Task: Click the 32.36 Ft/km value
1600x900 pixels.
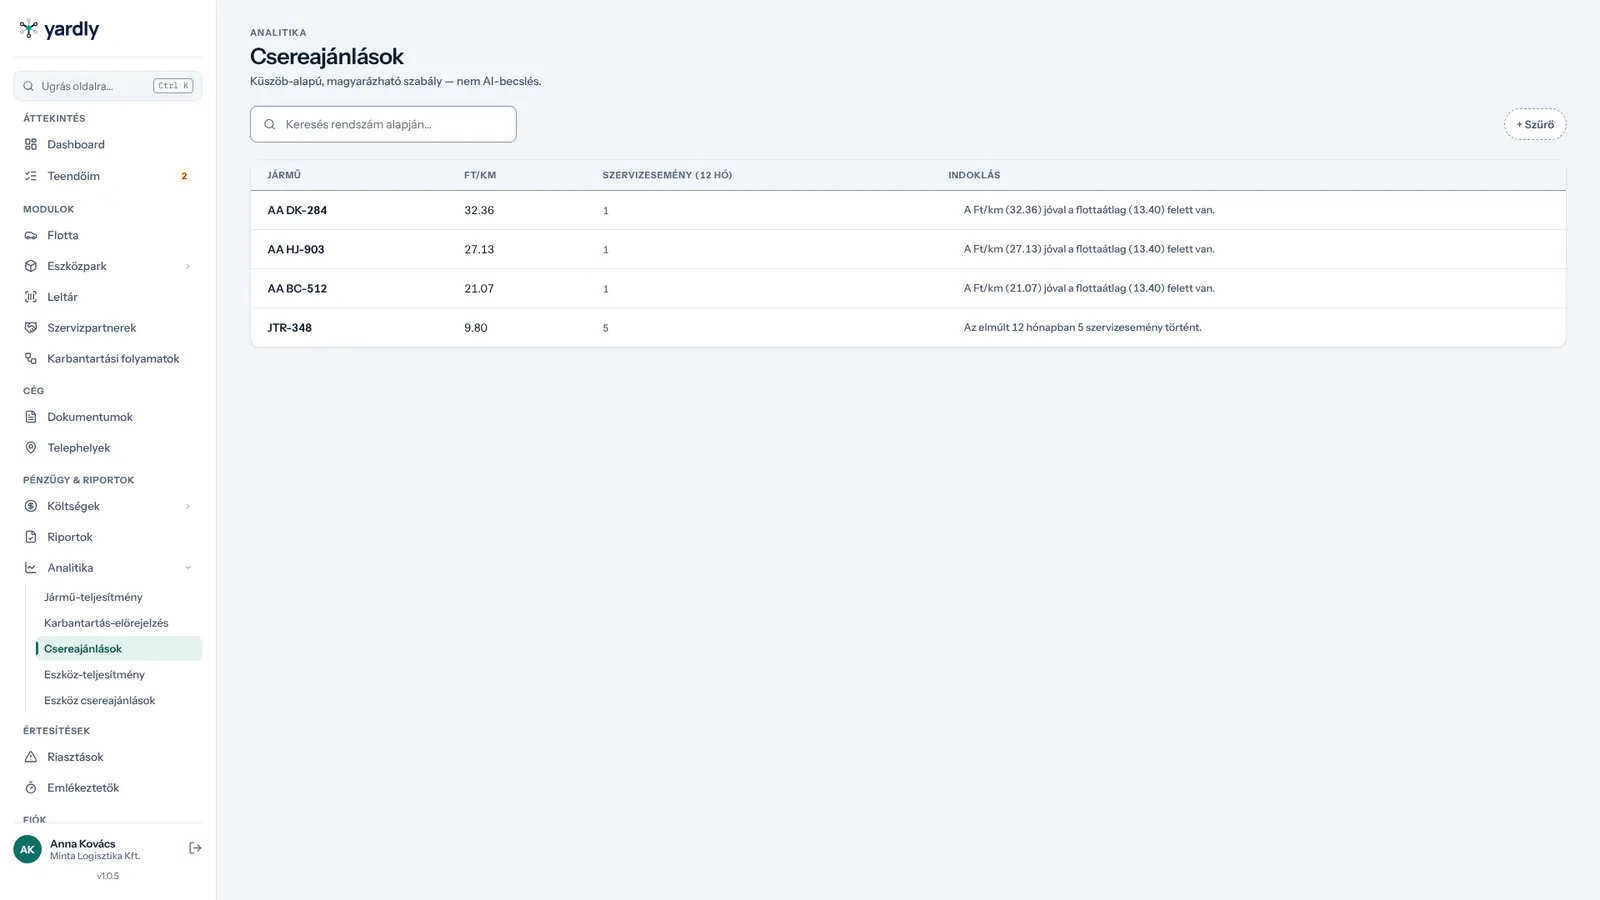Action: [x=479, y=210]
